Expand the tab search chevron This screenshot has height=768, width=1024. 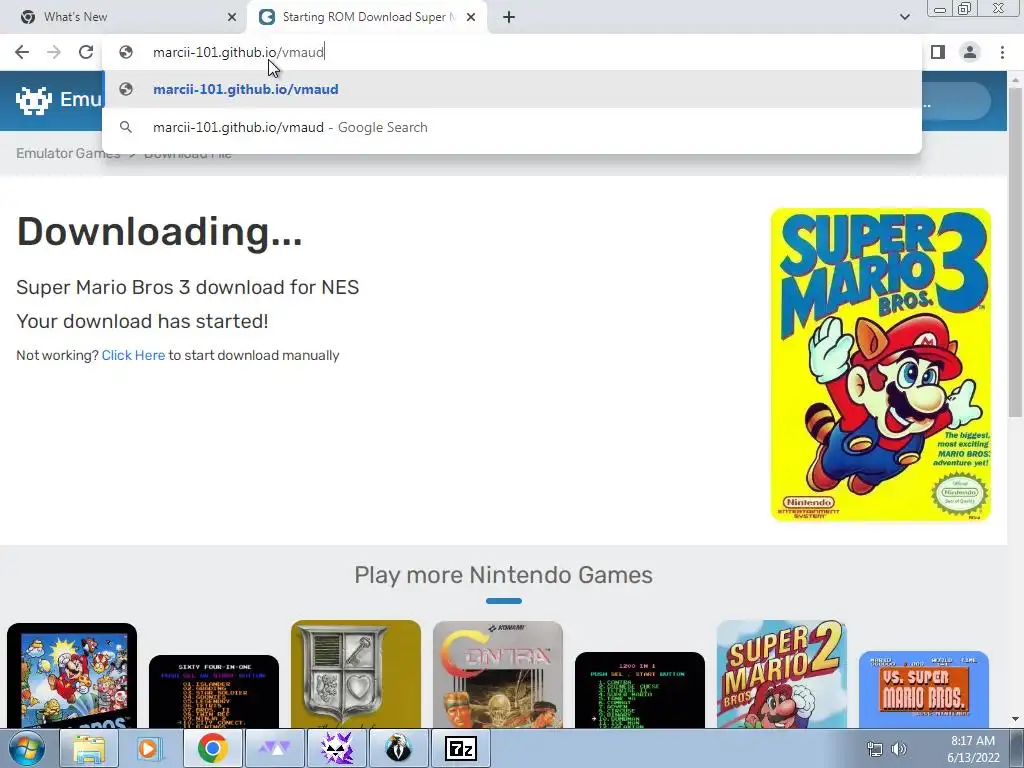(x=904, y=17)
